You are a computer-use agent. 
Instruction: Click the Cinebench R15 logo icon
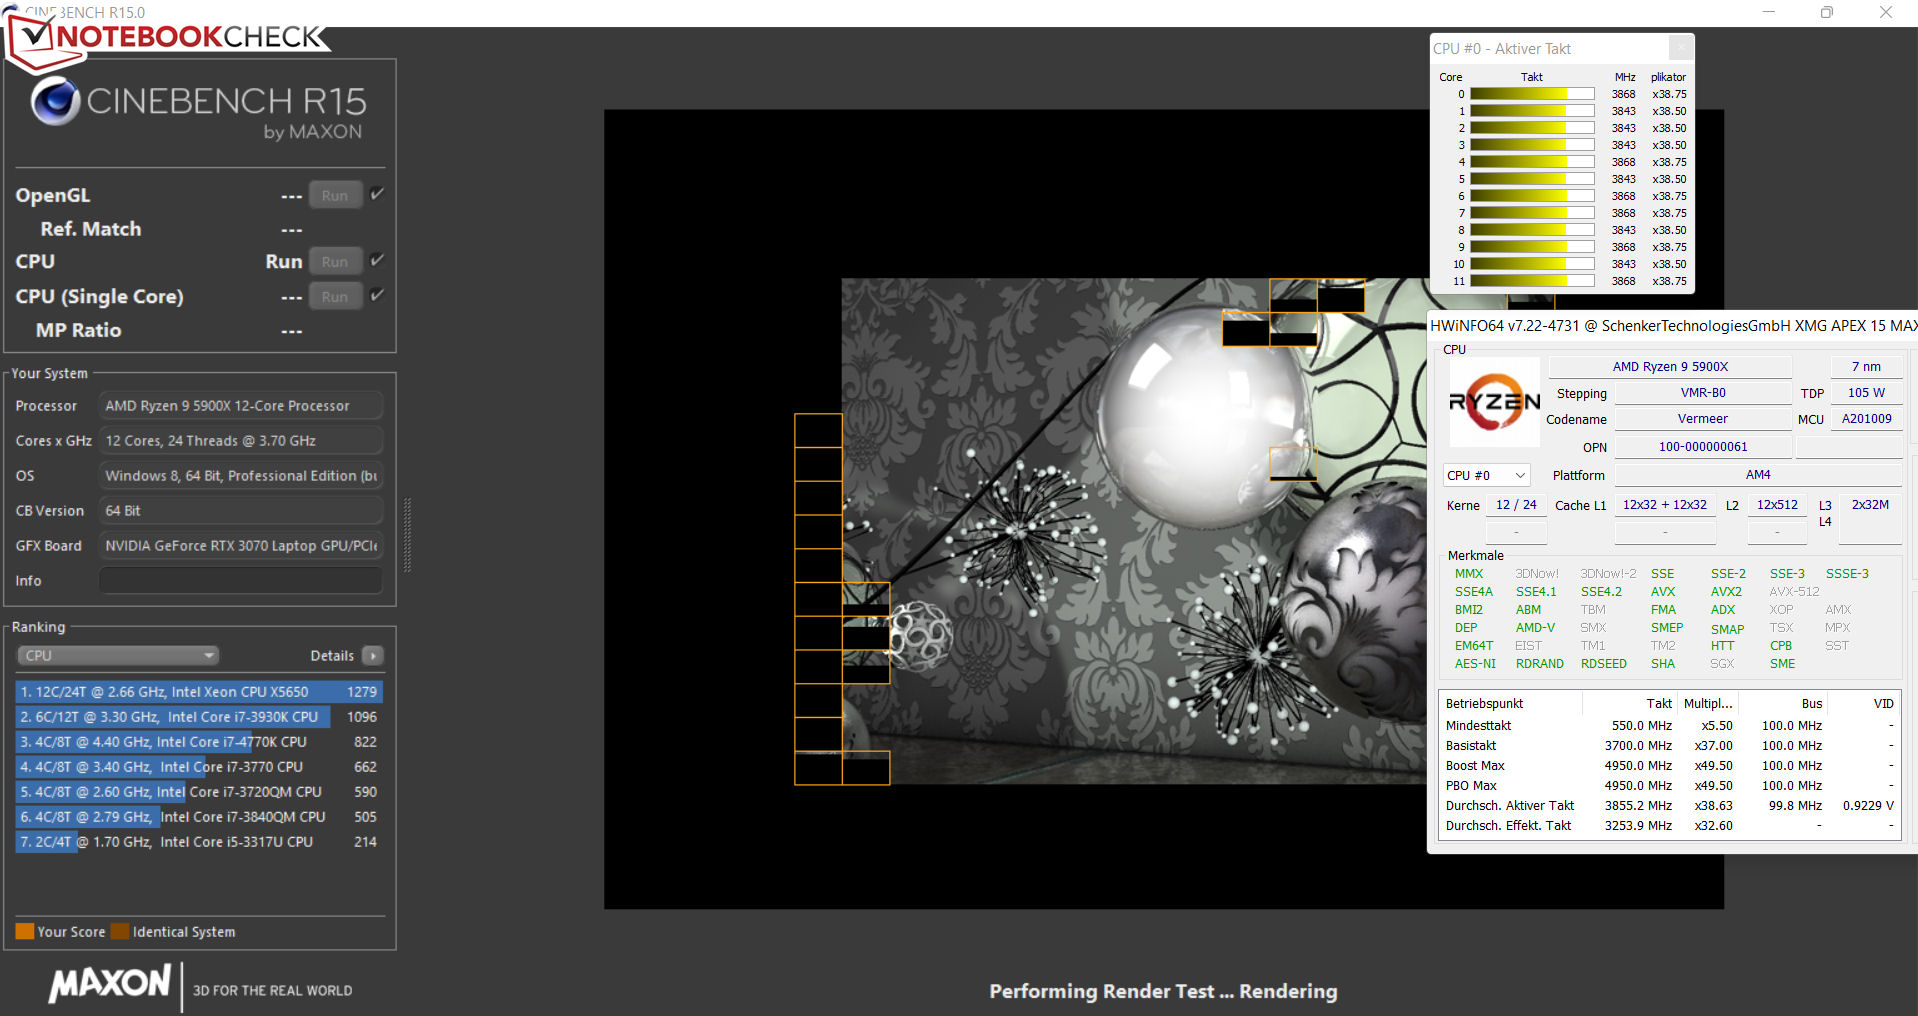[55, 100]
